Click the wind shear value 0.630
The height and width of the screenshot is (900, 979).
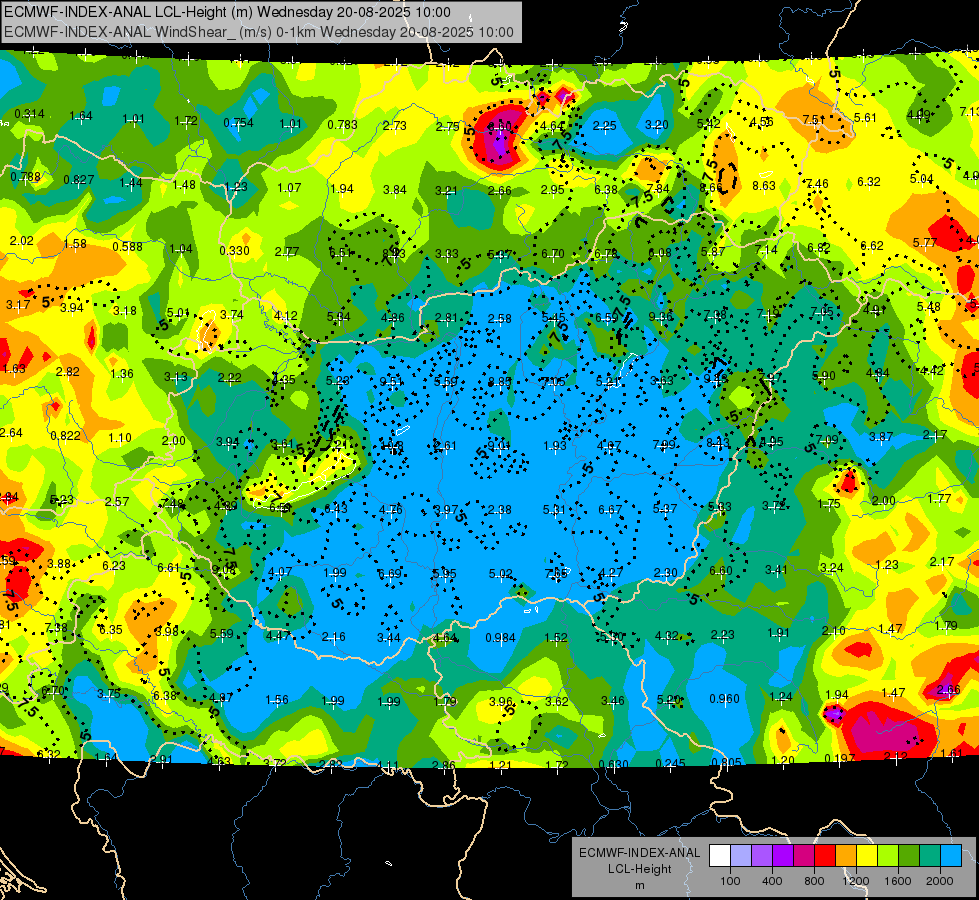pyautogui.click(x=614, y=764)
